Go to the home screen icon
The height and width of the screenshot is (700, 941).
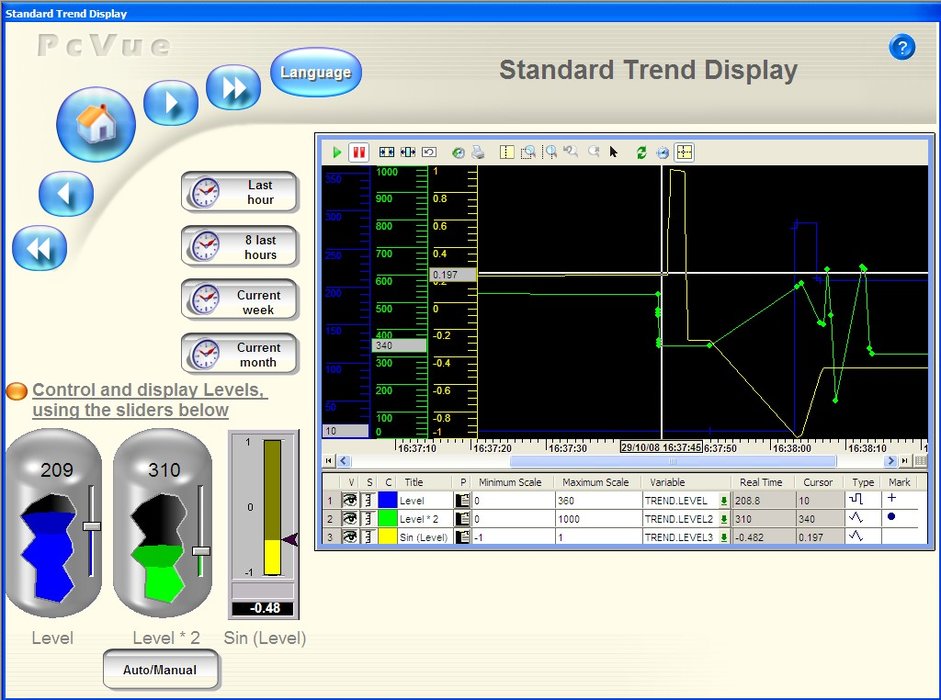pyautogui.click(x=96, y=124)
